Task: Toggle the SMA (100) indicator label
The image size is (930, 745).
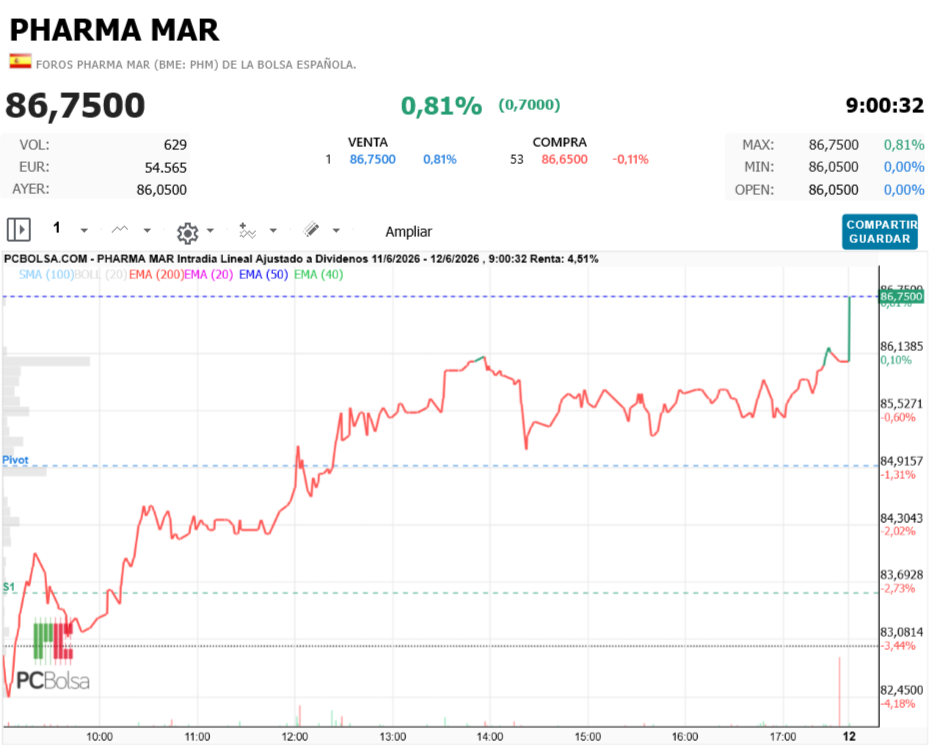Action: point(46,275)
